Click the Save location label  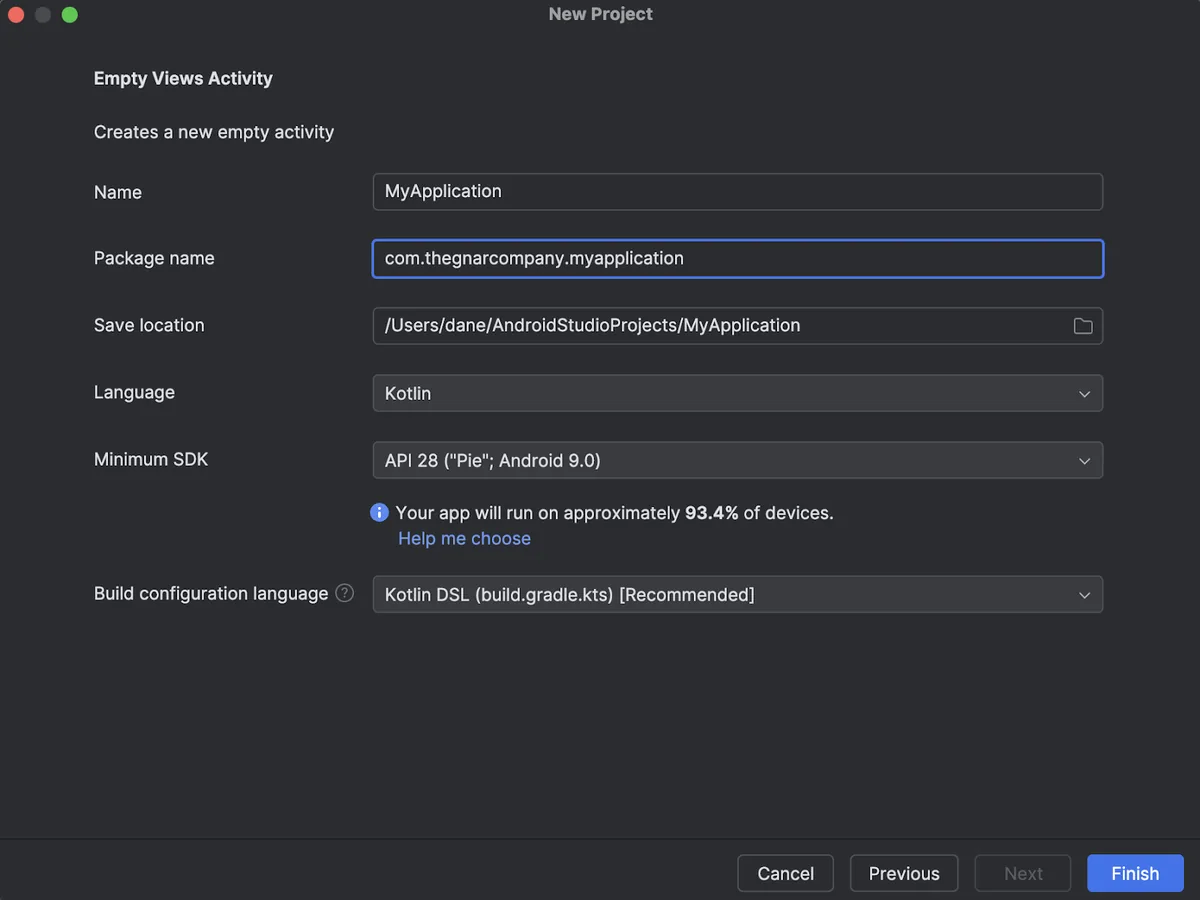(149, 325)
